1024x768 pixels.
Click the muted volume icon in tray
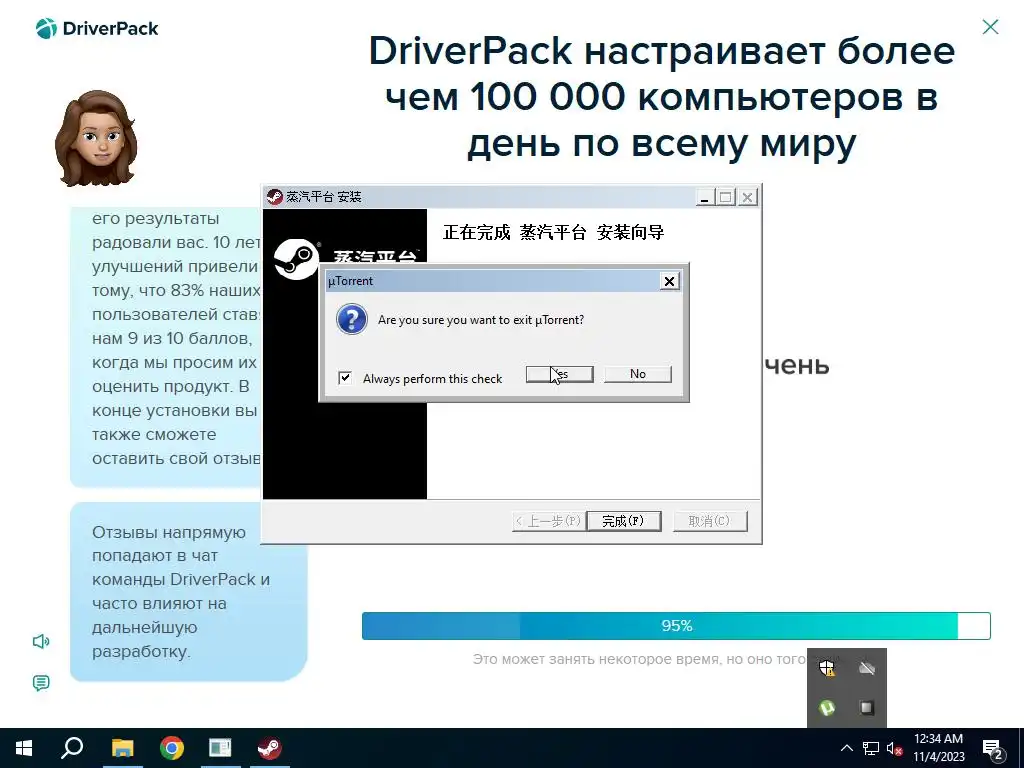894,748
